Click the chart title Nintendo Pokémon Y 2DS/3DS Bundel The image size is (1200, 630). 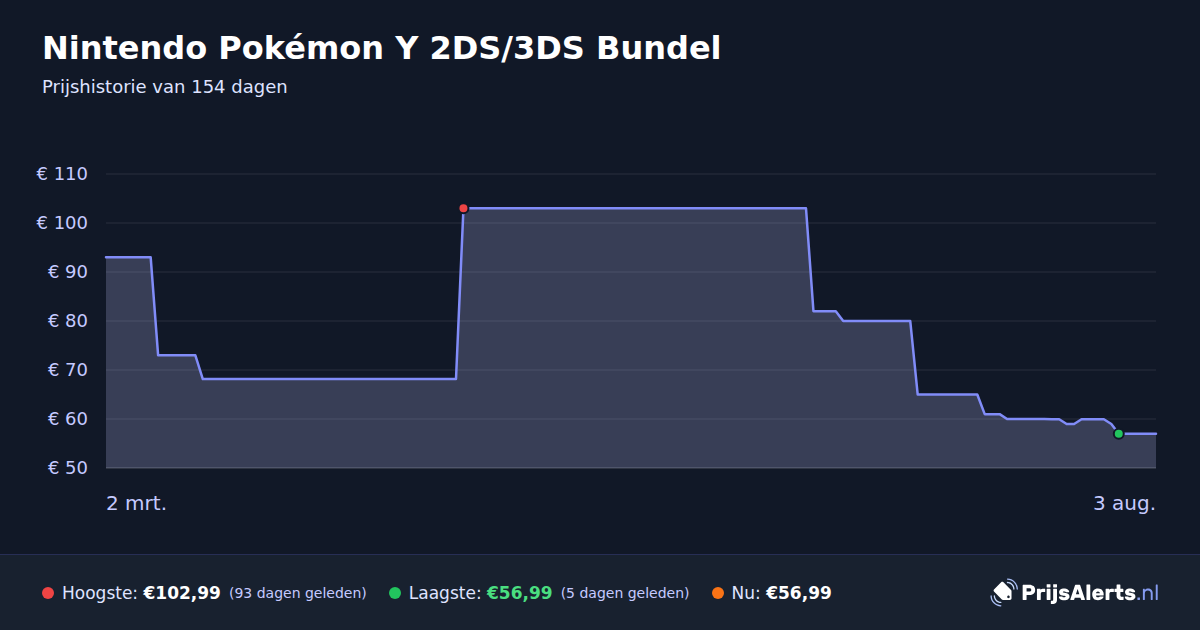(x=381, y=48)
